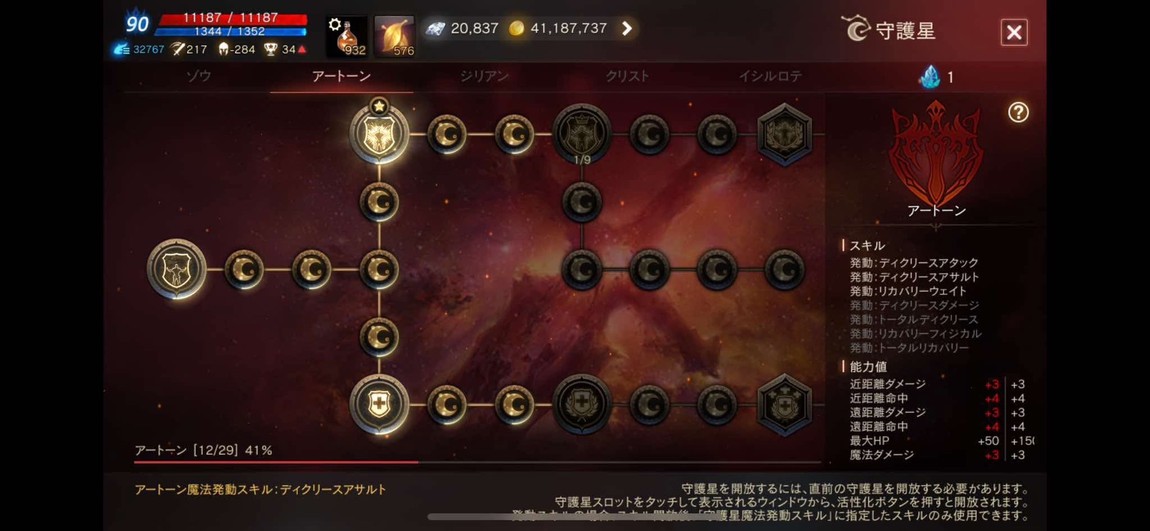Click the blue crystal icon beside 1

pyautogui.click(x=929, y=77)
